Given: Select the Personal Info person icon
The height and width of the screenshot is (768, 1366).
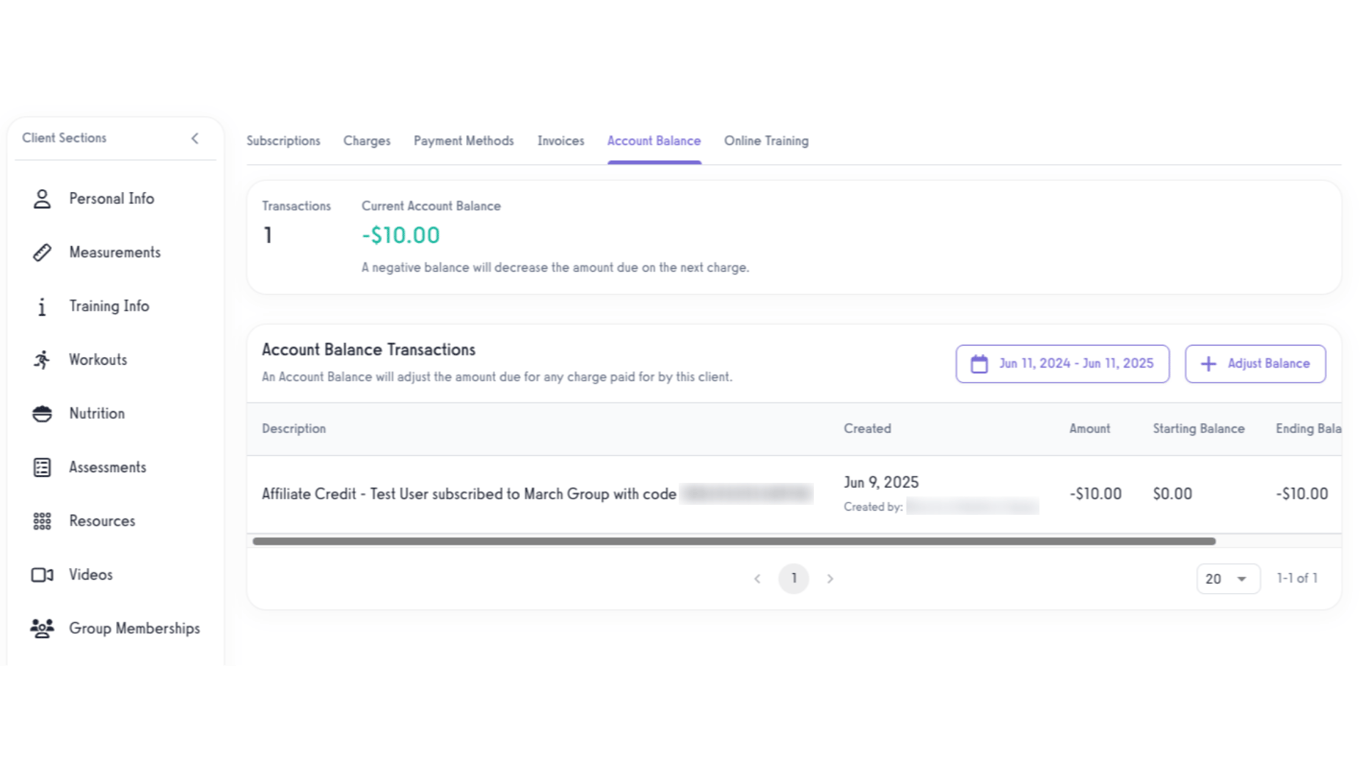Looking at the screenshot, I should [x=42, y=198].
